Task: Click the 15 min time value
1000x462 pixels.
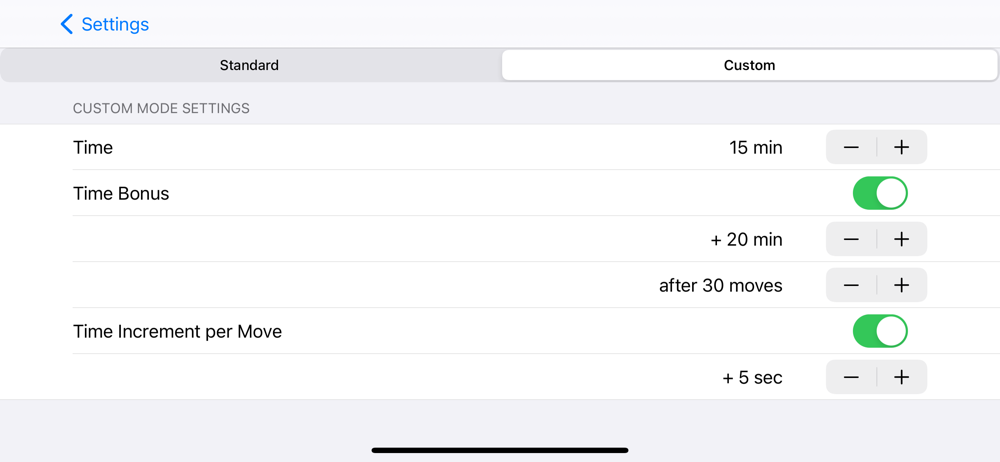Action: [756, 148]
